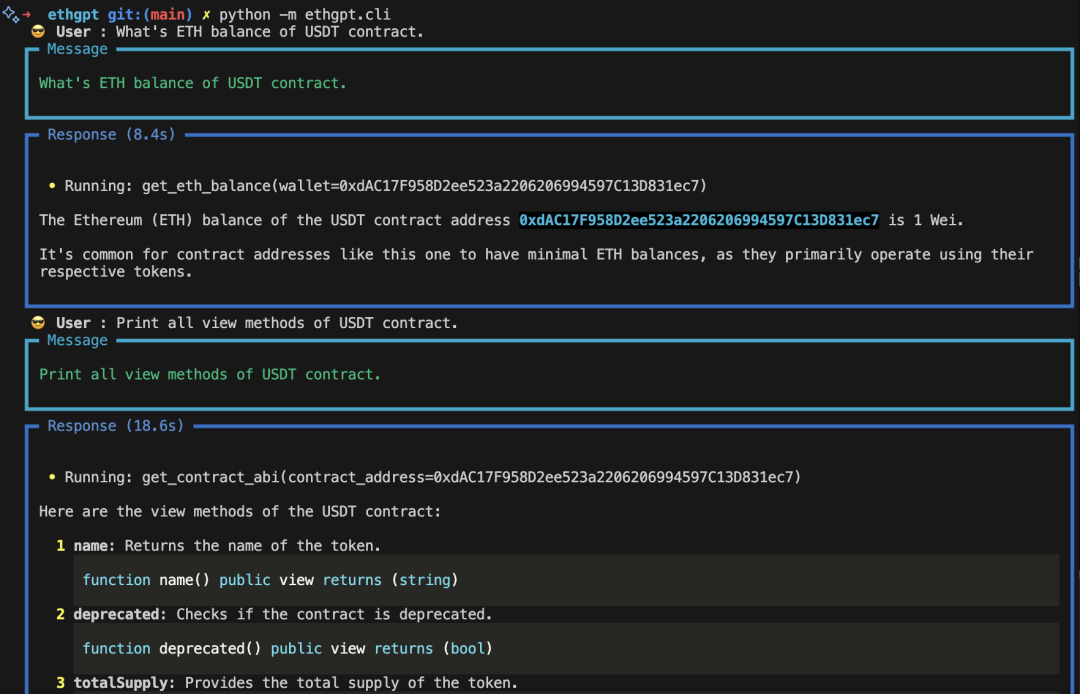Click 'Response (8.4s)' panel title
This screenshot has height=694, width=1080.
pos(111,134)
